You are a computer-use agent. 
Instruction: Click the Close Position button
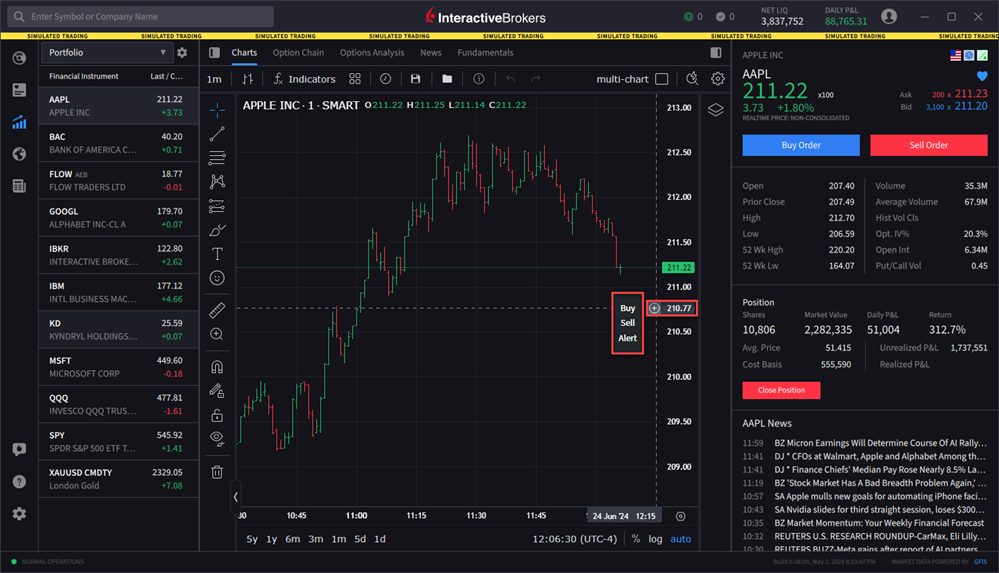pos(781,390)
